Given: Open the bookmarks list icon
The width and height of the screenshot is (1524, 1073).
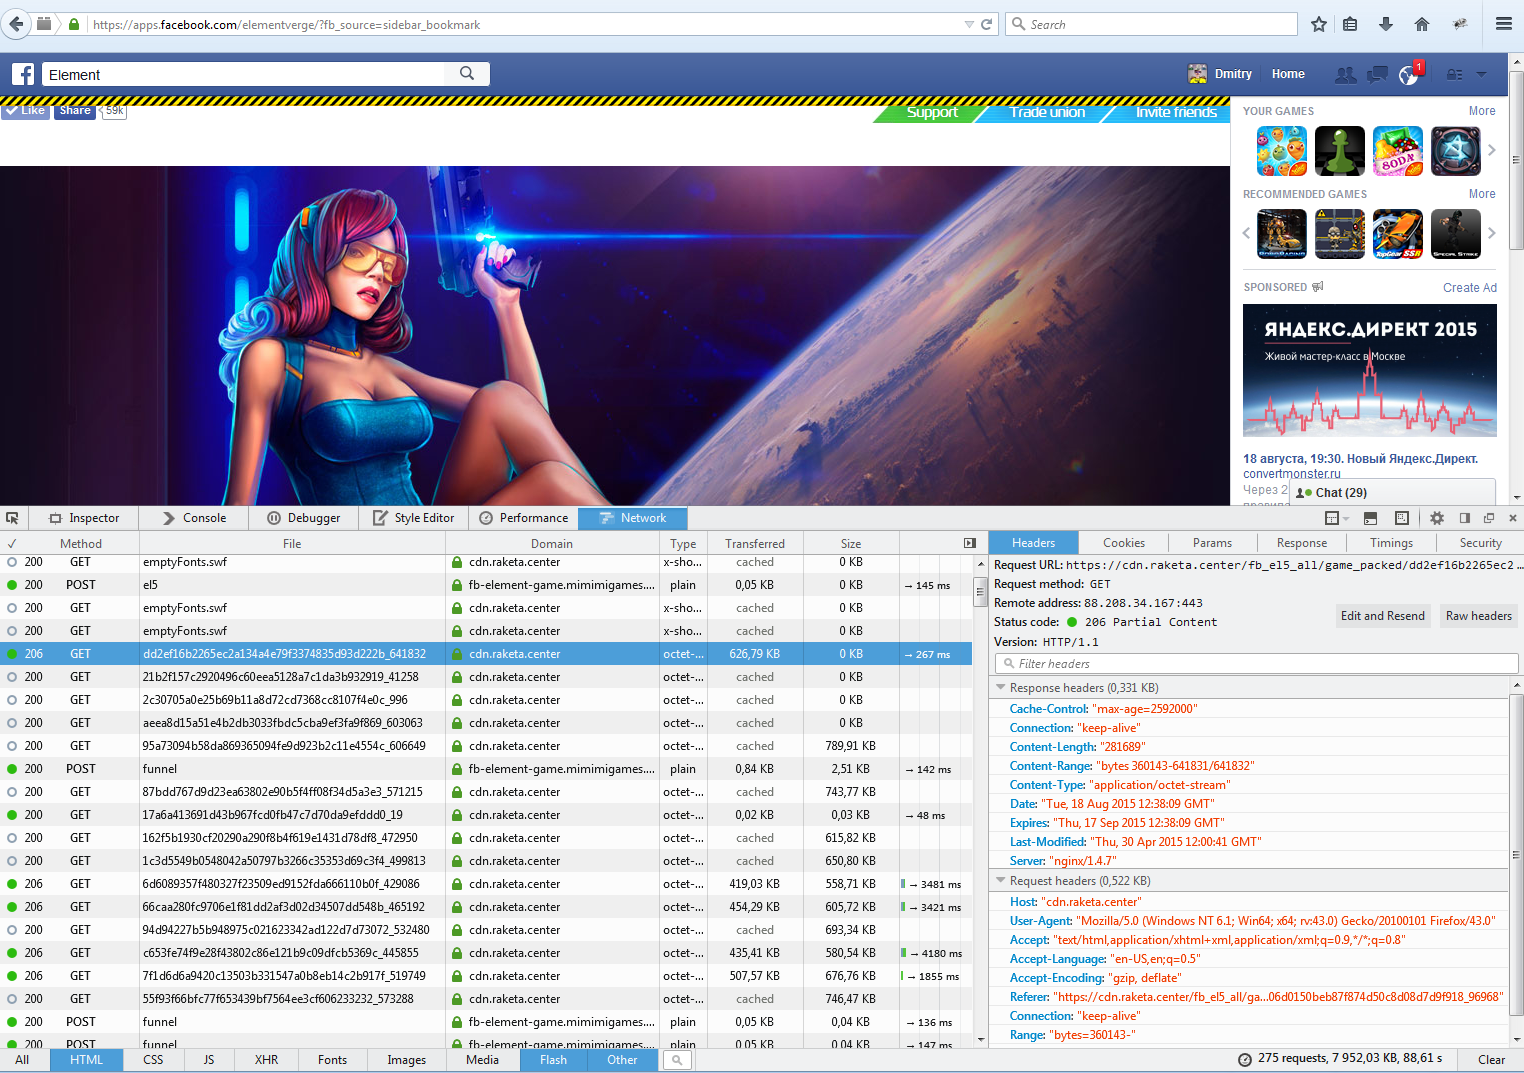Looking at the screenshot, I should point(1351,24).
